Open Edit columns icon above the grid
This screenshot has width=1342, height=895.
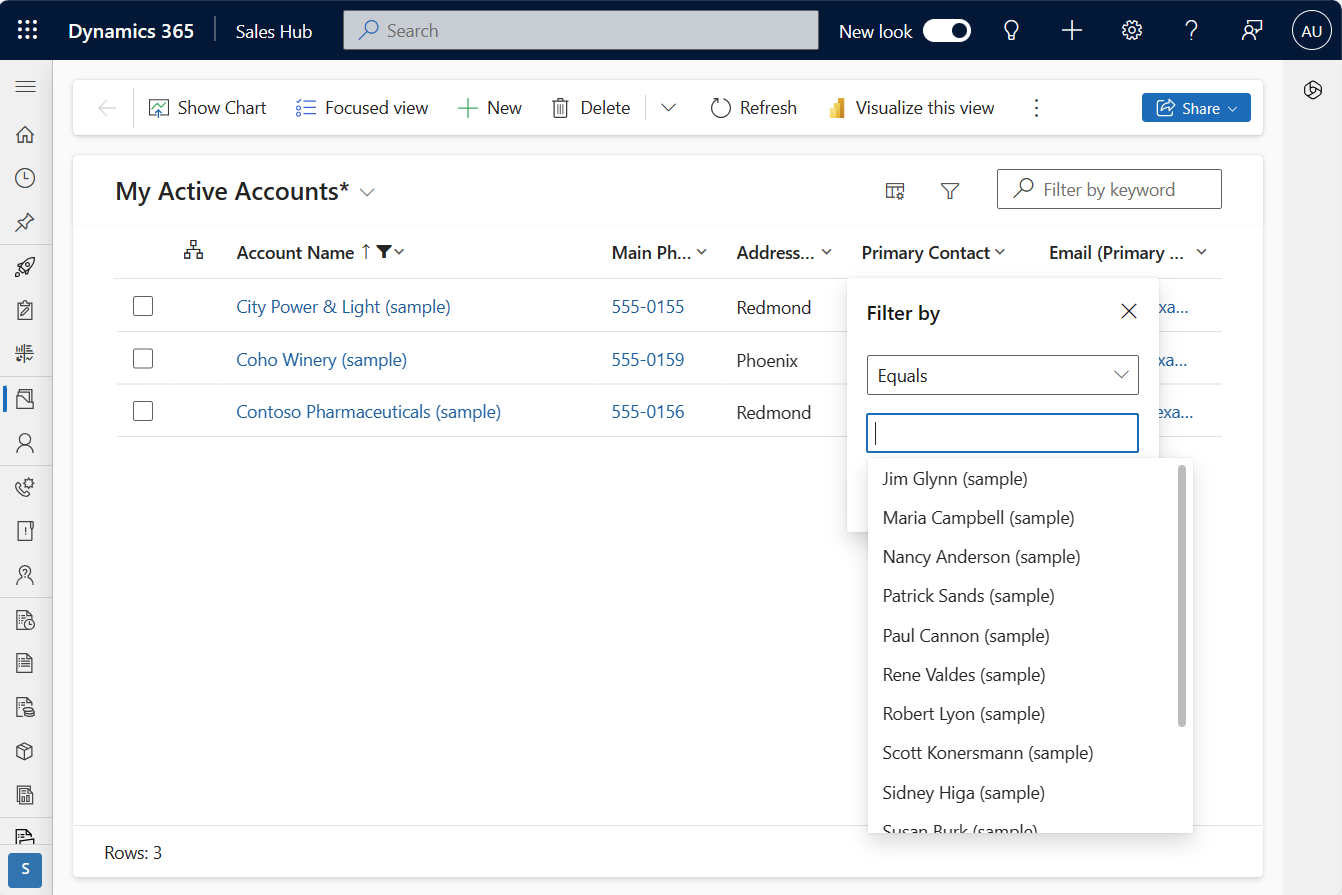895,189
